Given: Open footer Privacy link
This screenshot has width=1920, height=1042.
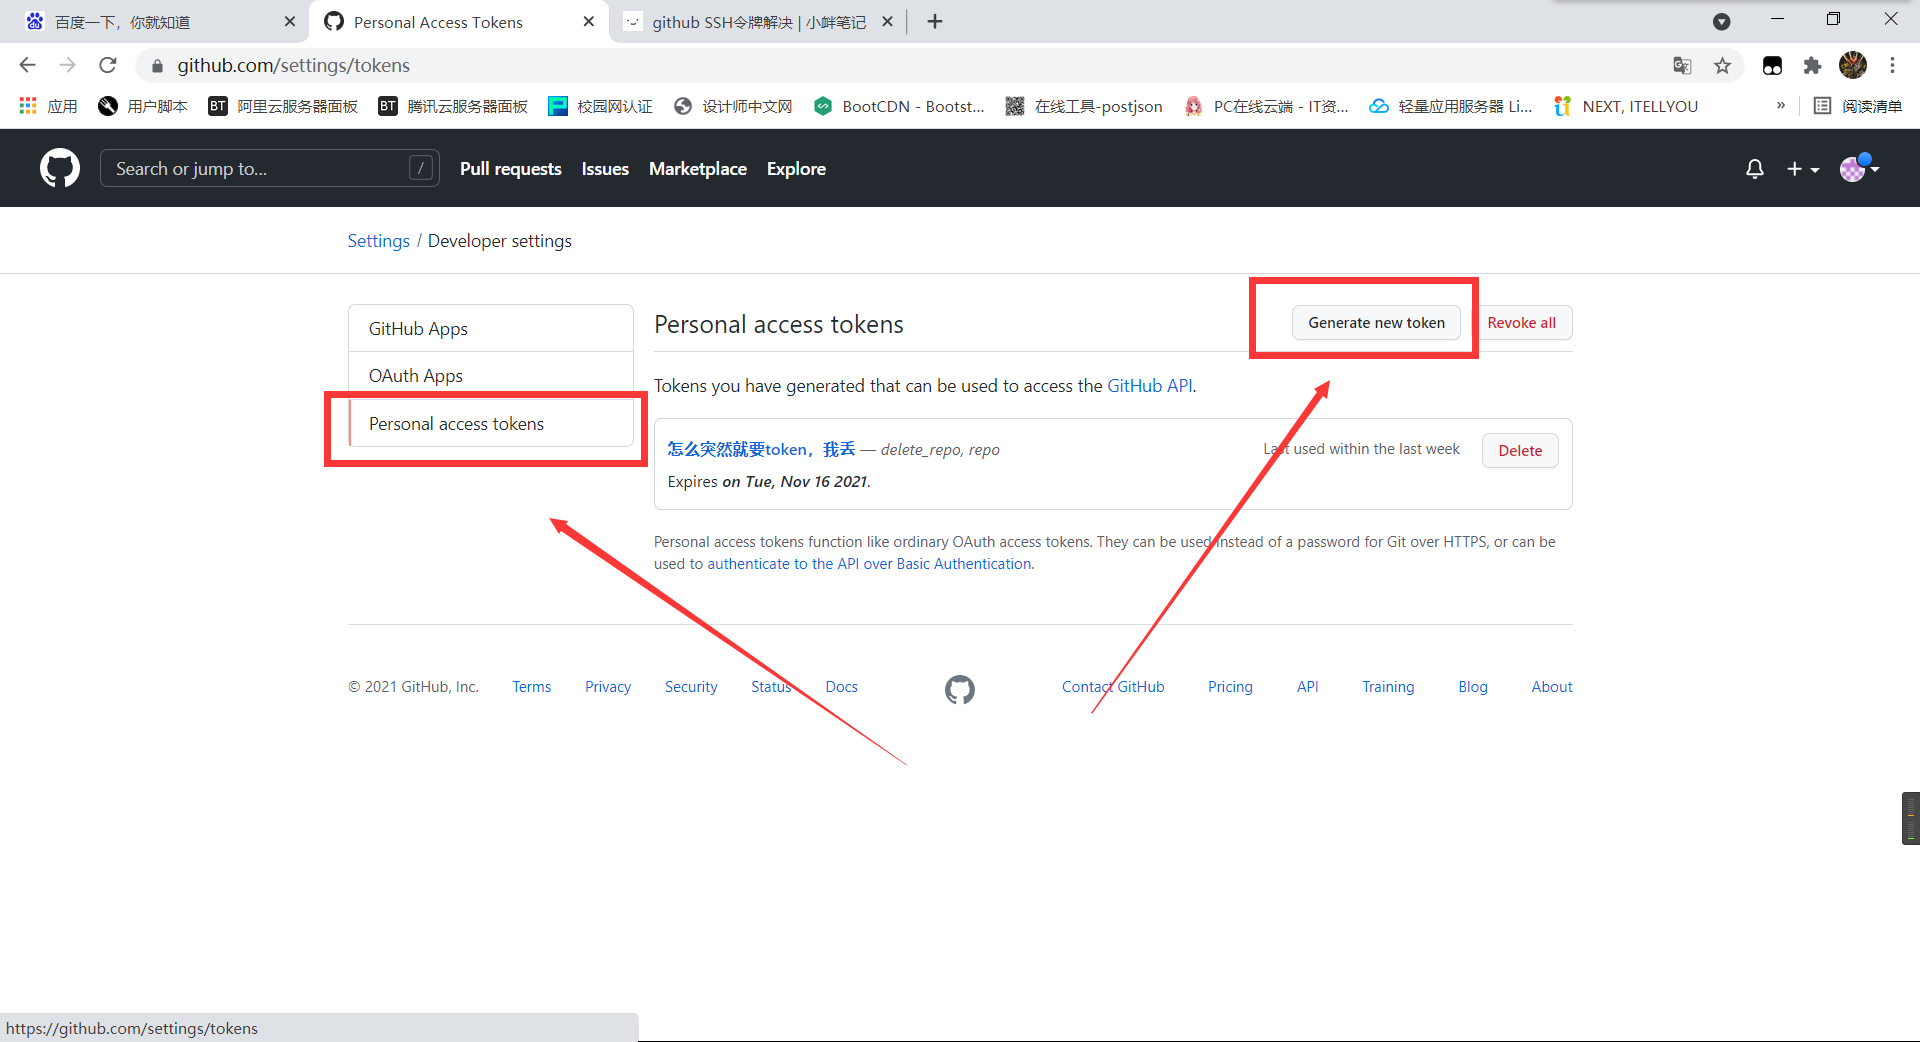Looking at the screenshot, I should (608, 687).
